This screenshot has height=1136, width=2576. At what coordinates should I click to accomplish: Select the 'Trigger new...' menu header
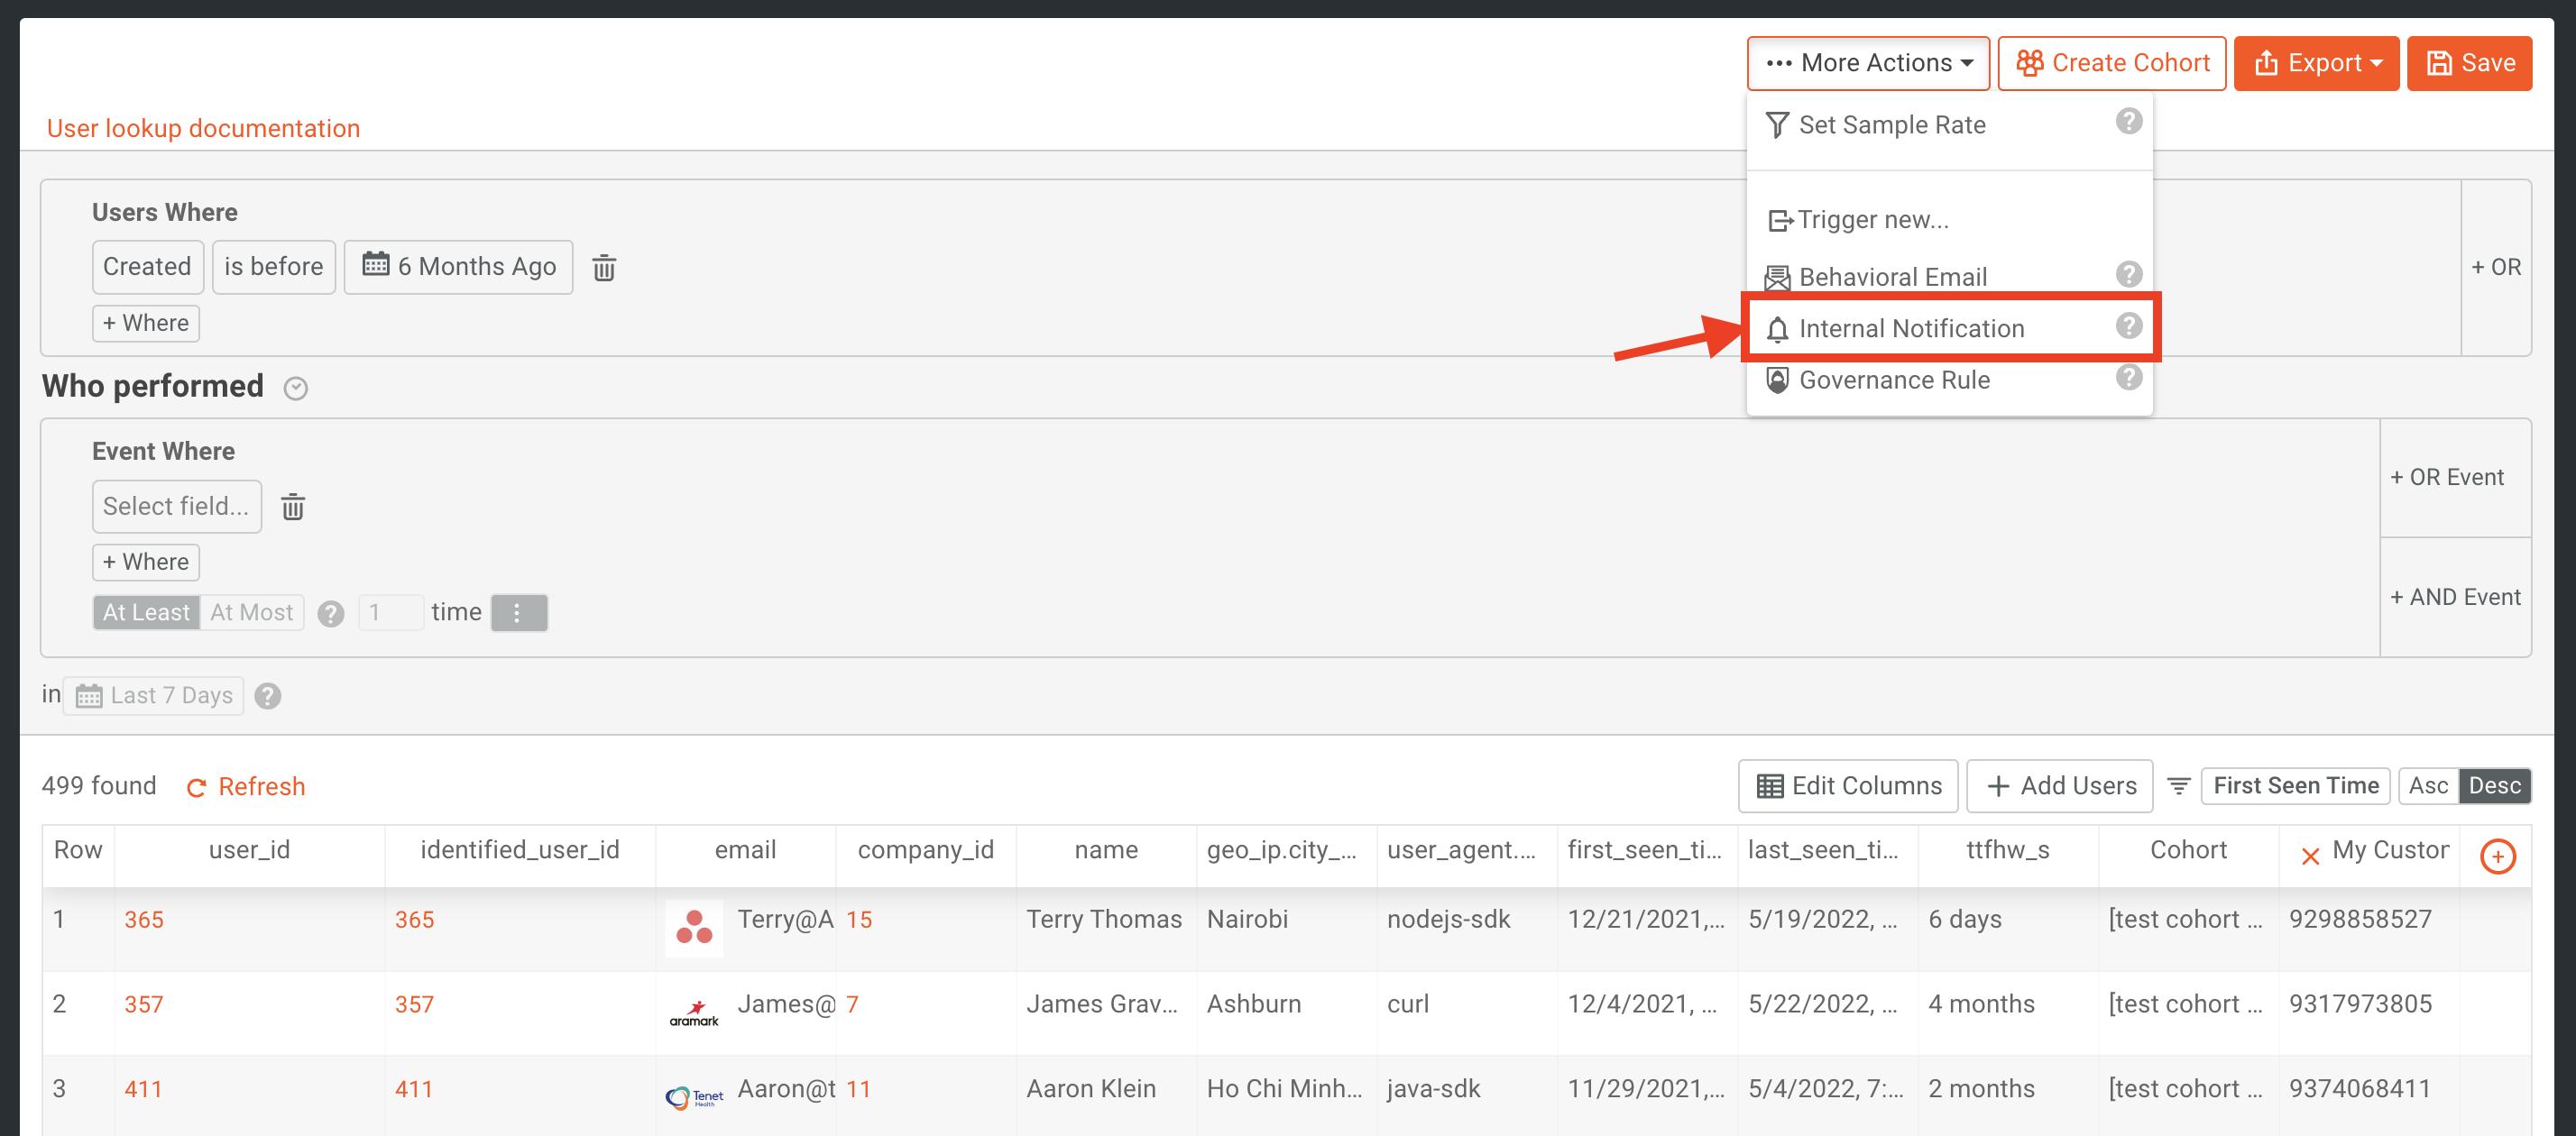[1858, 220]
